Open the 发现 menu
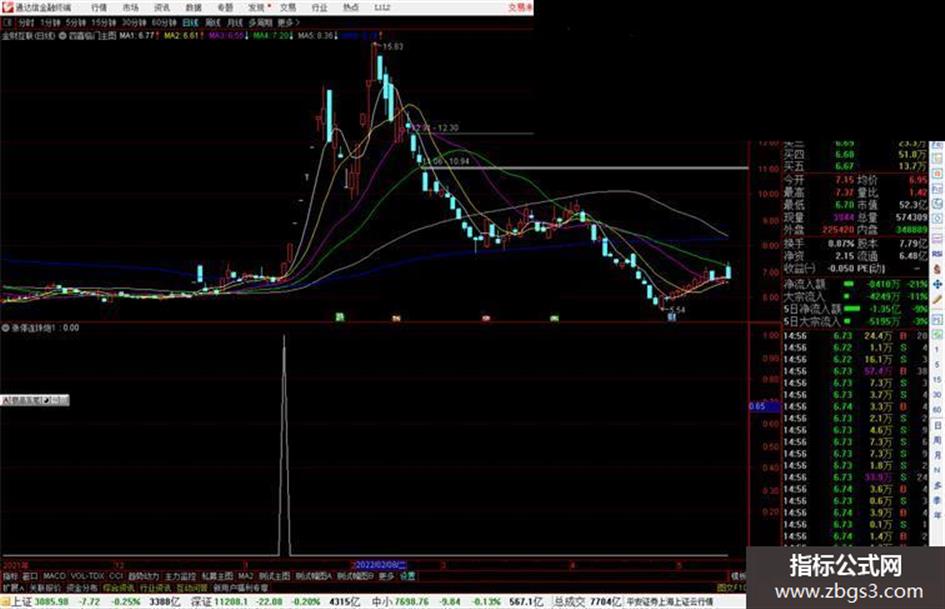Screen dimensions: 945x609 coord(257,7)
